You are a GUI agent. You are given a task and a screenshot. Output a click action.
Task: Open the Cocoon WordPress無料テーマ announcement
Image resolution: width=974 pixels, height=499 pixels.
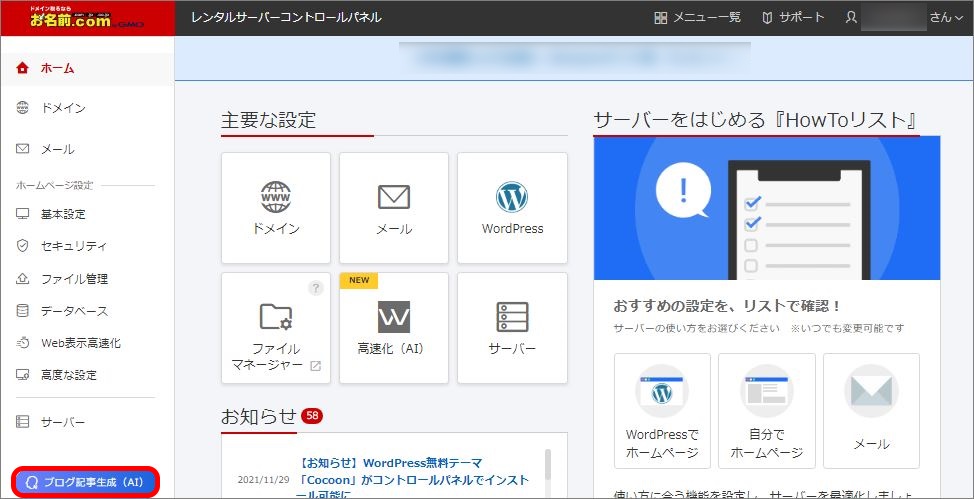[x=414, y=480]
